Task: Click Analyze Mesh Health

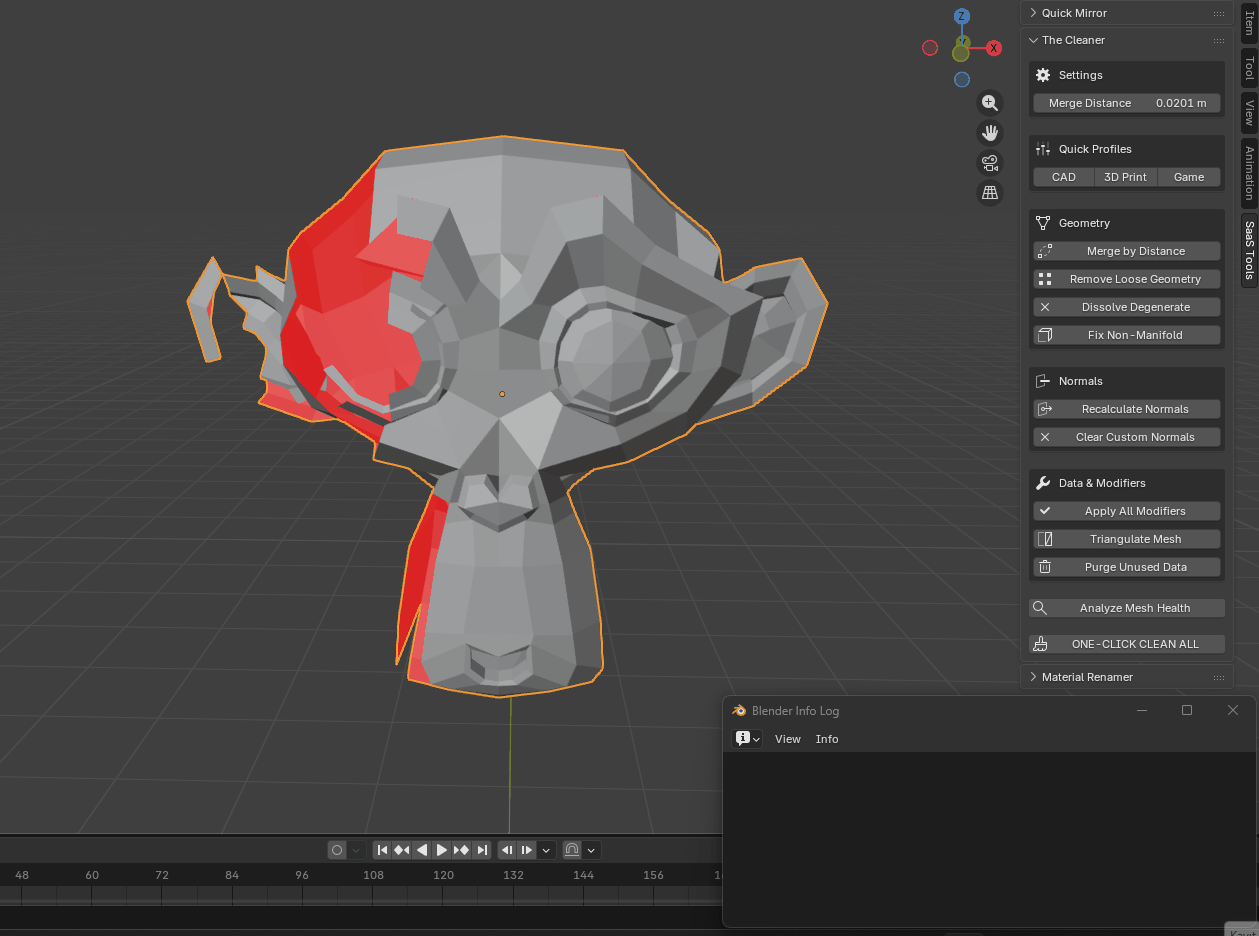Action: (1127, 608)
